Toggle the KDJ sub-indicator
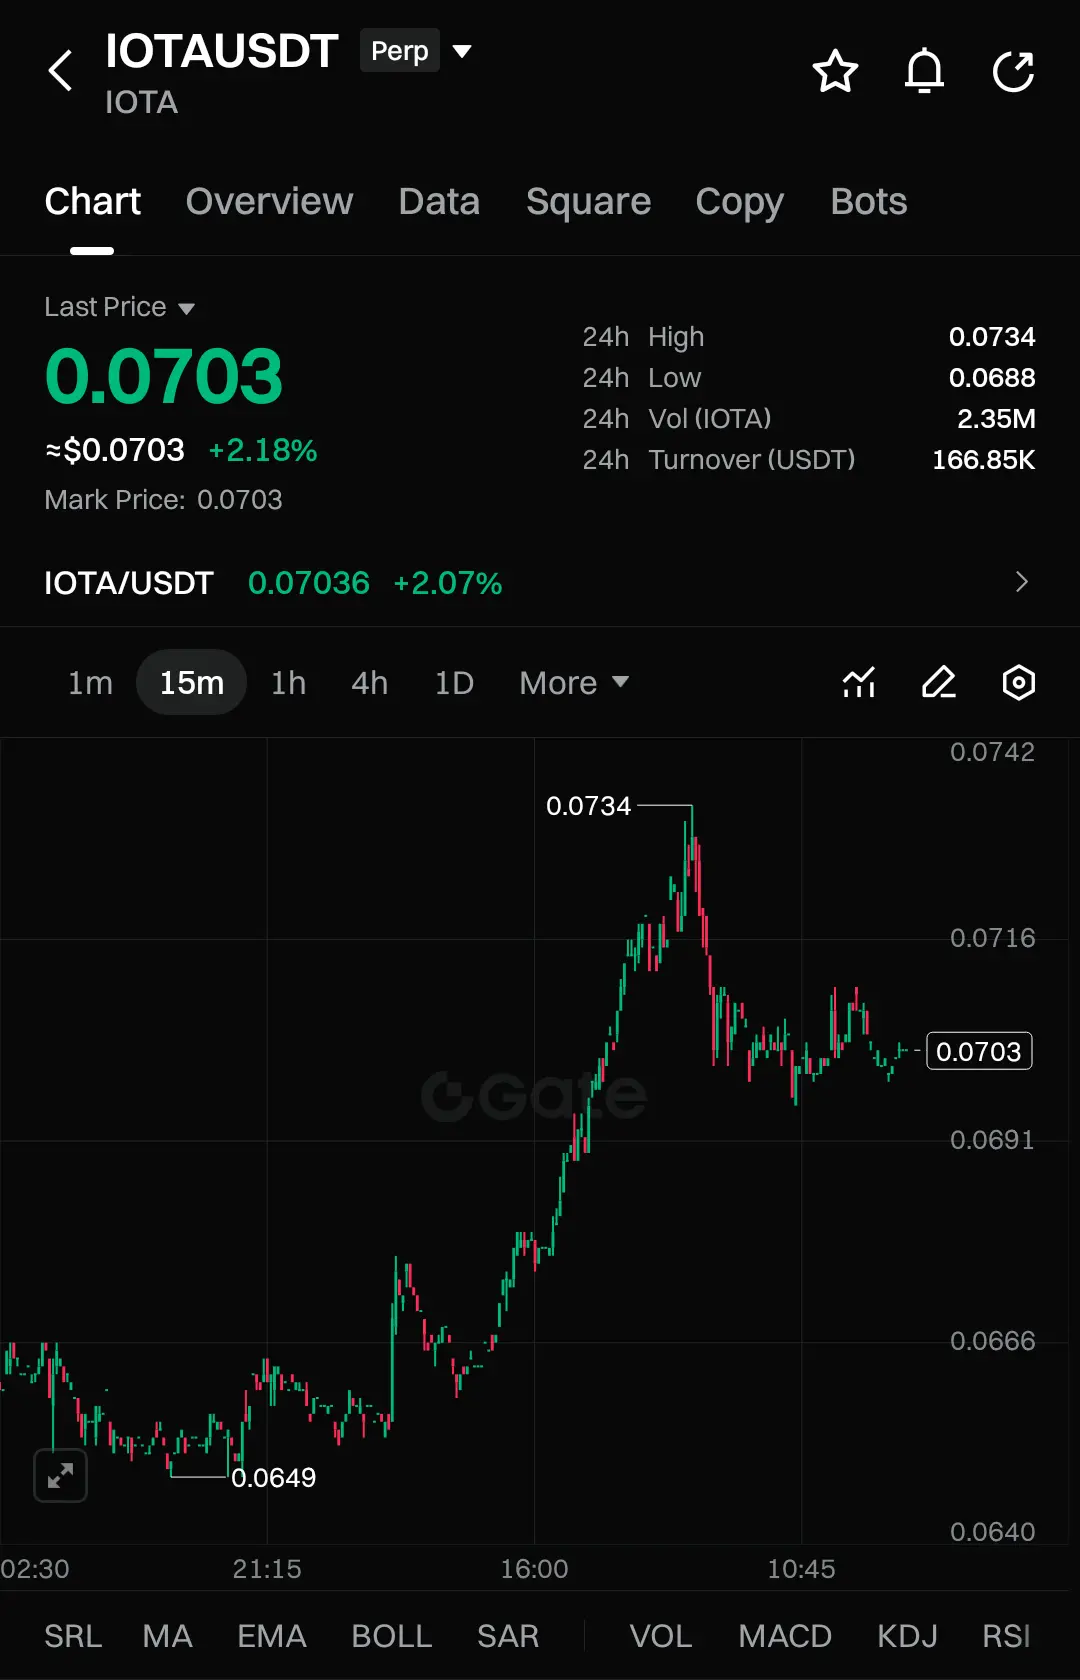The image size is (1080, 1680). (907, 1636)
